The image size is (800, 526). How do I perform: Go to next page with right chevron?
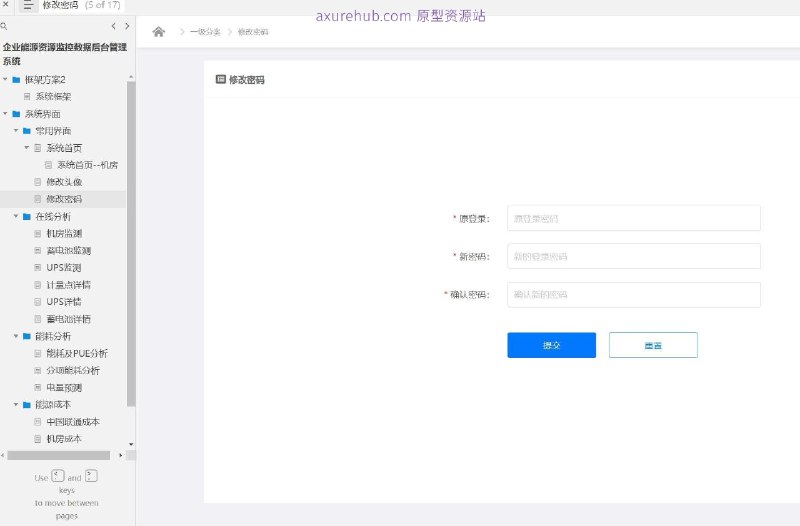pyautogui.click(x=127, y=26)
